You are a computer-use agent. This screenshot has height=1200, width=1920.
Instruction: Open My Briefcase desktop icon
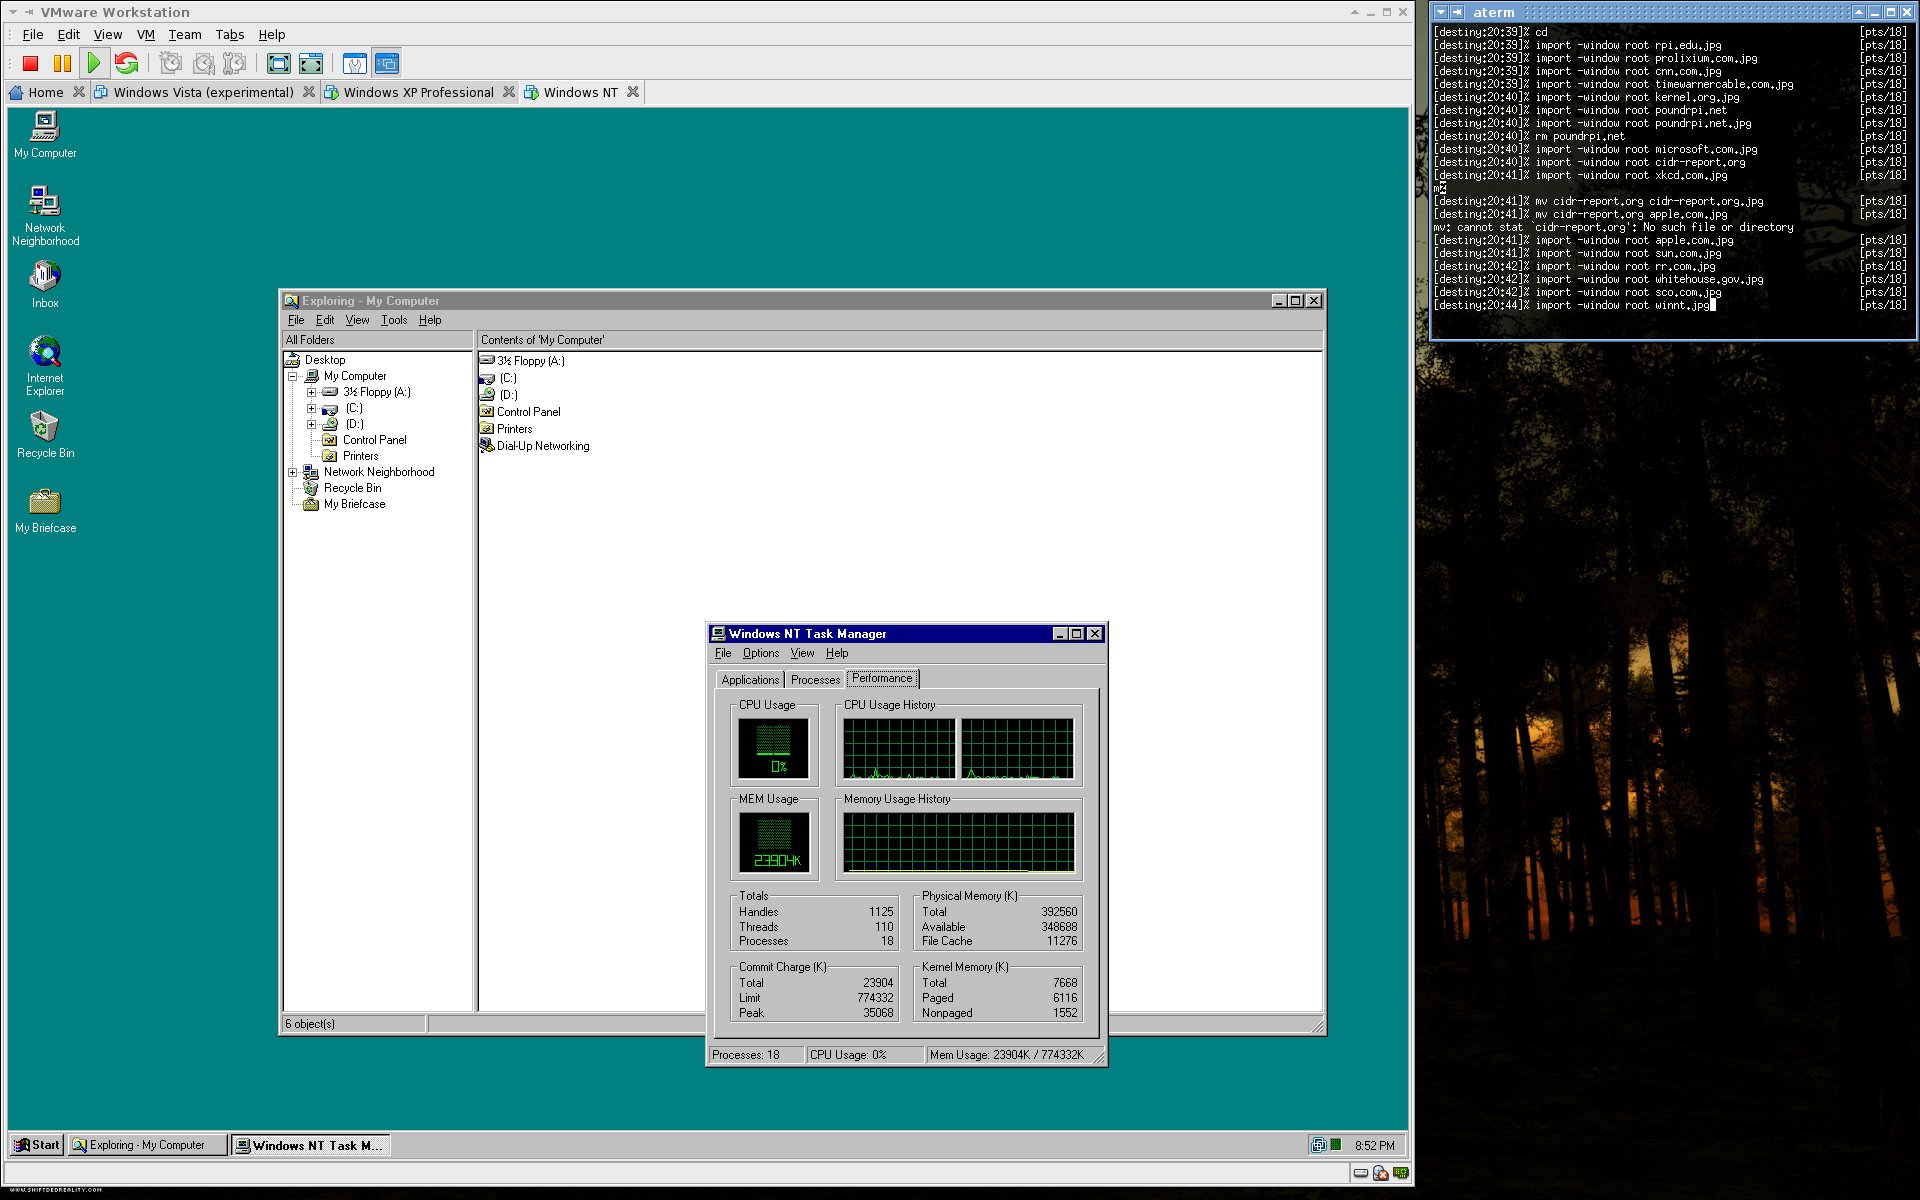tap(45, 509)
